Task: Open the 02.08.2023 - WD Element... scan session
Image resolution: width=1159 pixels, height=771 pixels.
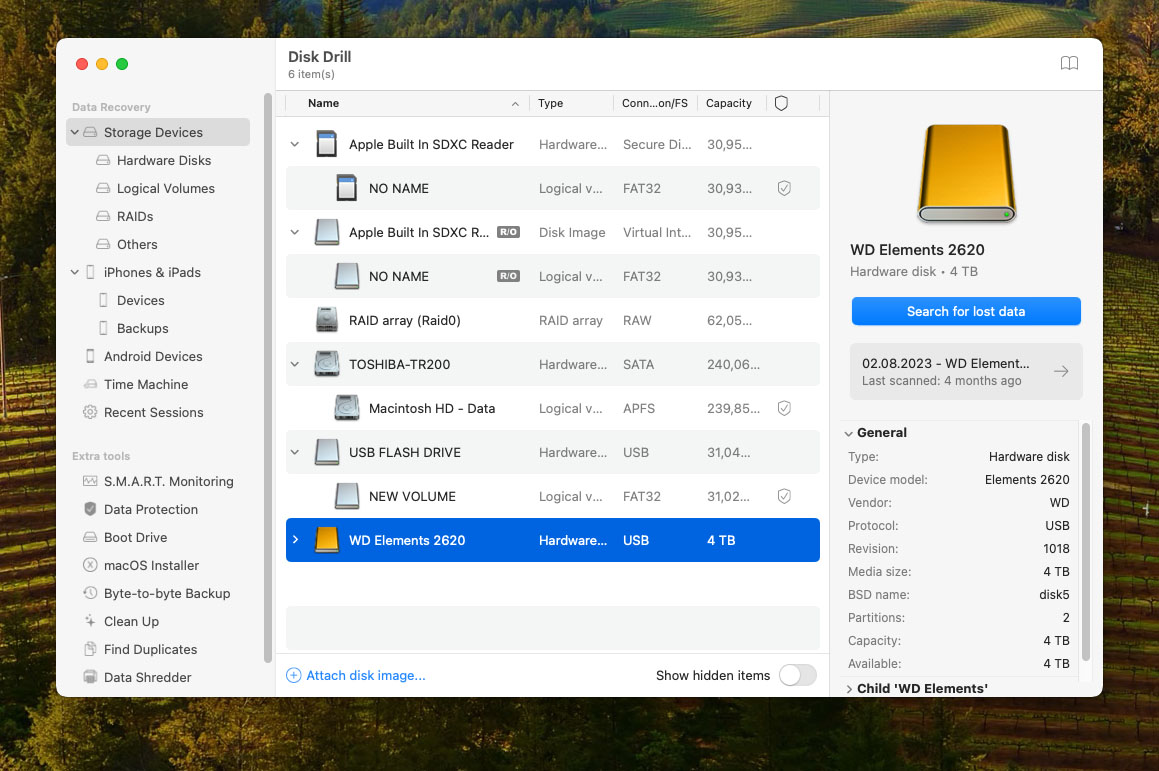Action: [966, 371]
